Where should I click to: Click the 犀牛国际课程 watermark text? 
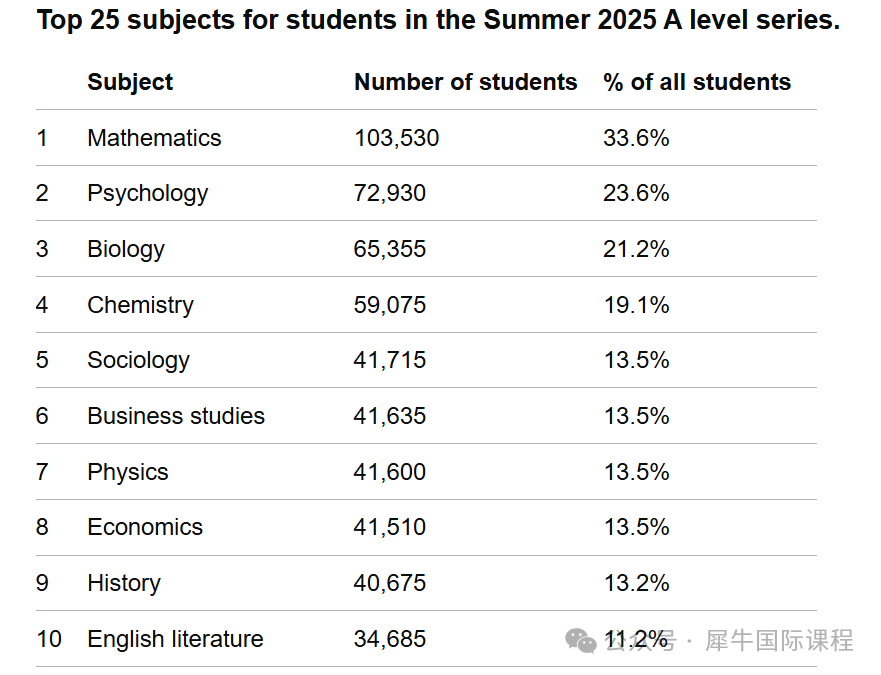click(779, 640)
